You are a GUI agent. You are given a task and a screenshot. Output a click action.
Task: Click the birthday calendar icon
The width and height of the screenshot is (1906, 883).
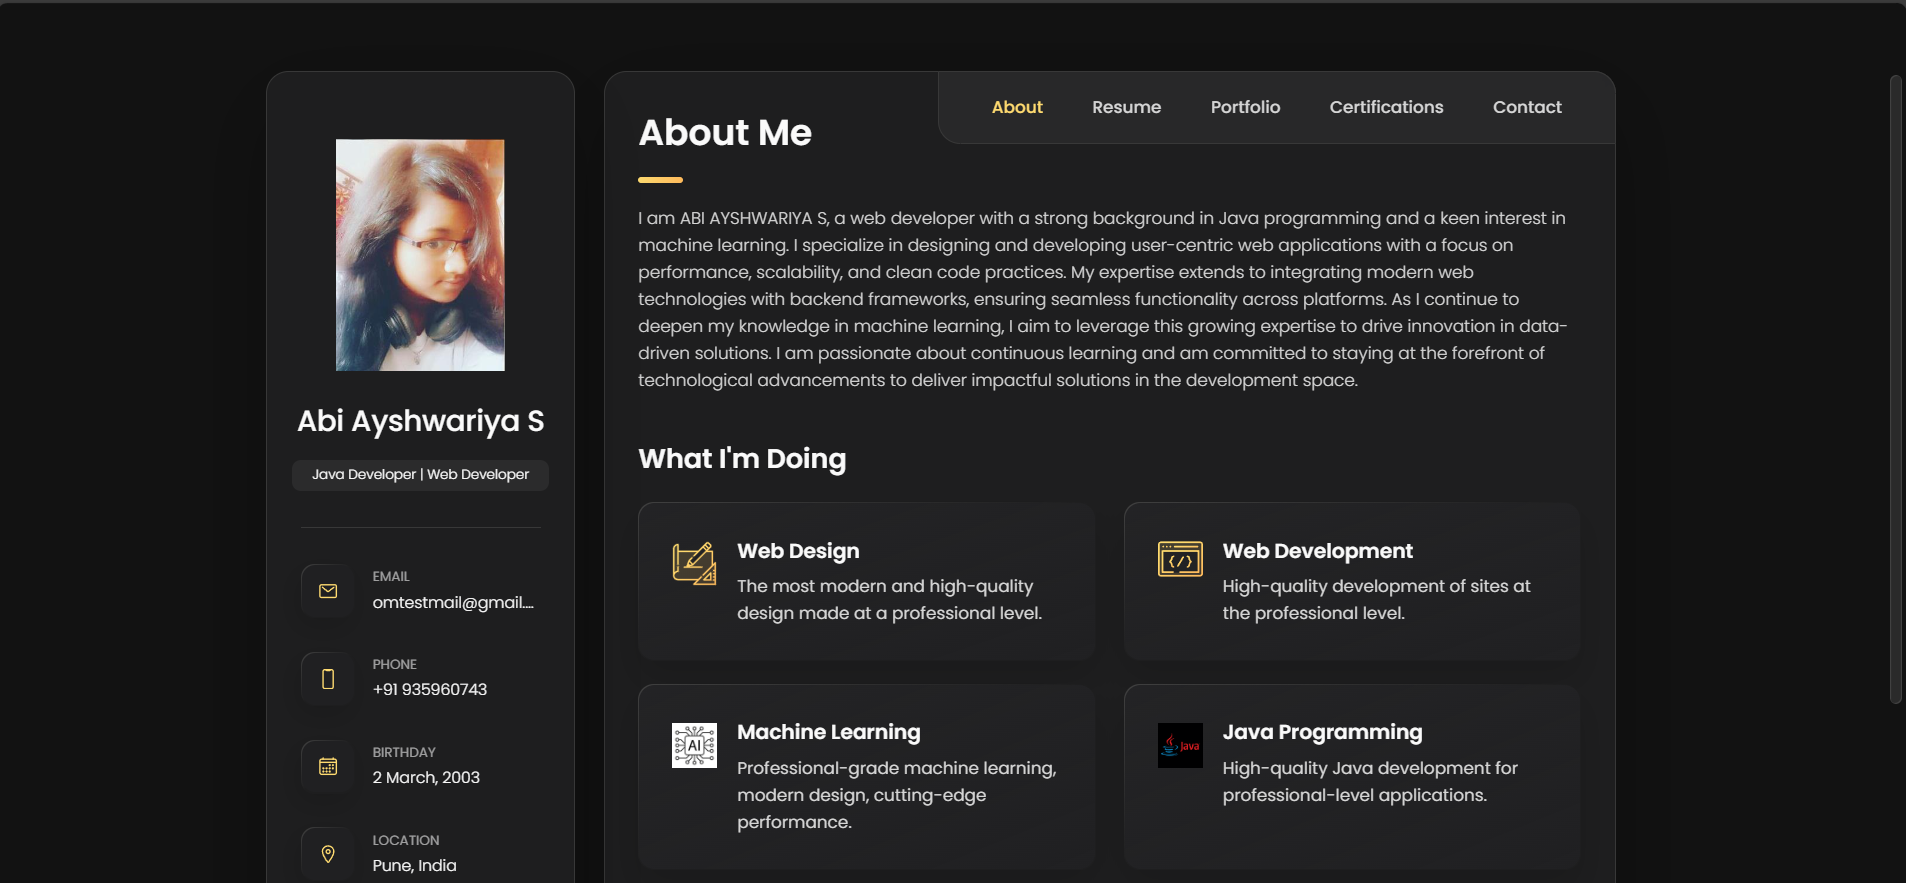click(x=327, y=766)
